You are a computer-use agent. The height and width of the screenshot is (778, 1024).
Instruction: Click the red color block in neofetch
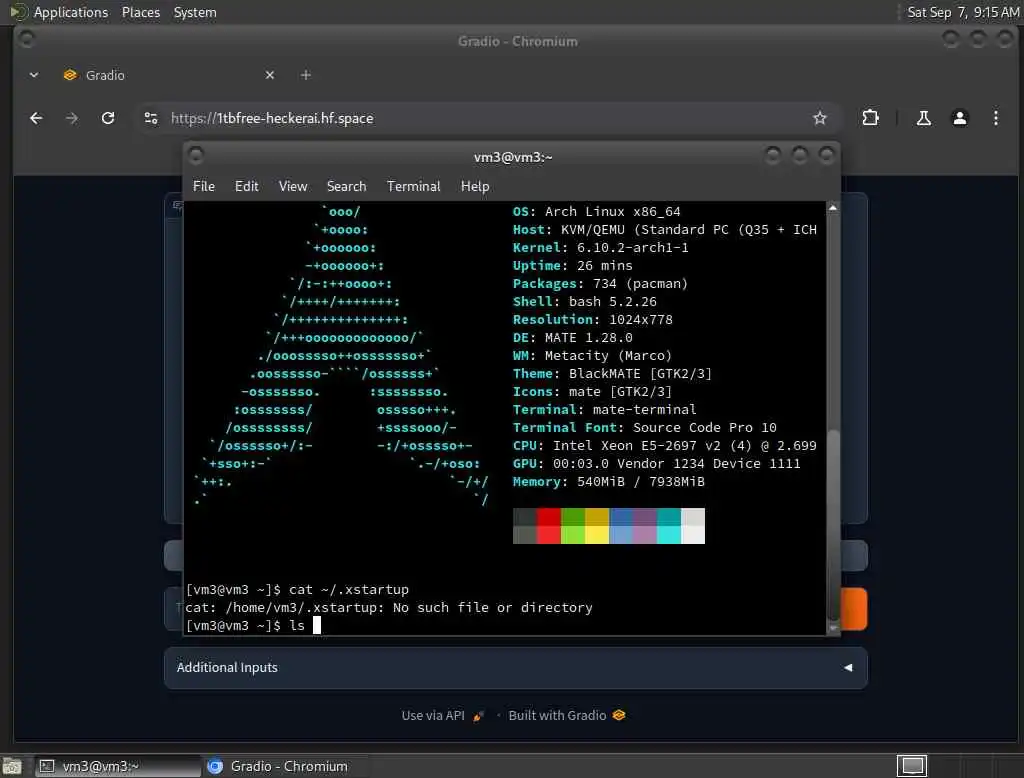pyautogui.click(x=549, y=526)
